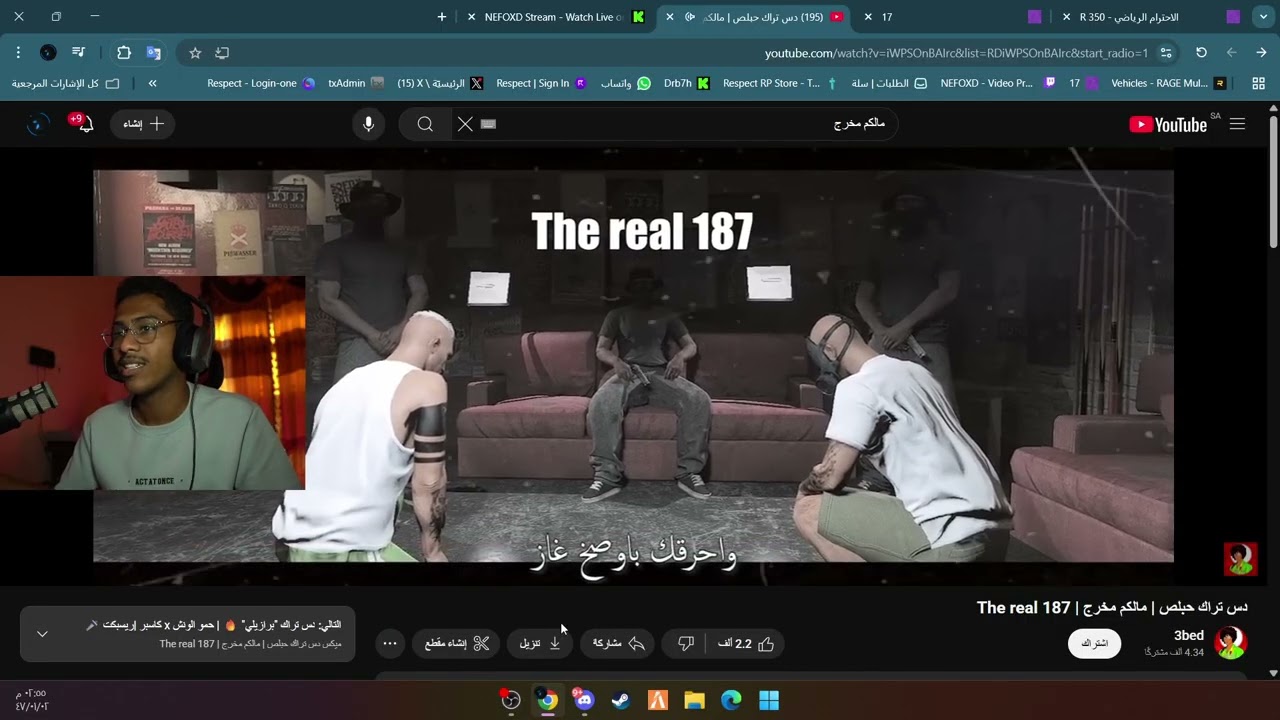
Task: Open the X الرئيسية bookmark
Action: pos(440,83)
